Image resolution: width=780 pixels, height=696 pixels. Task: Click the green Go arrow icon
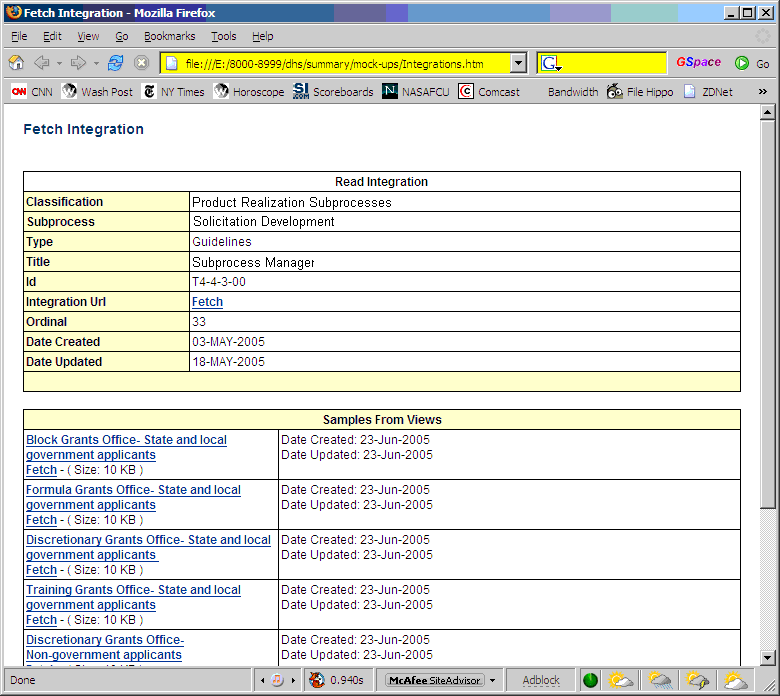click(742, 63)
